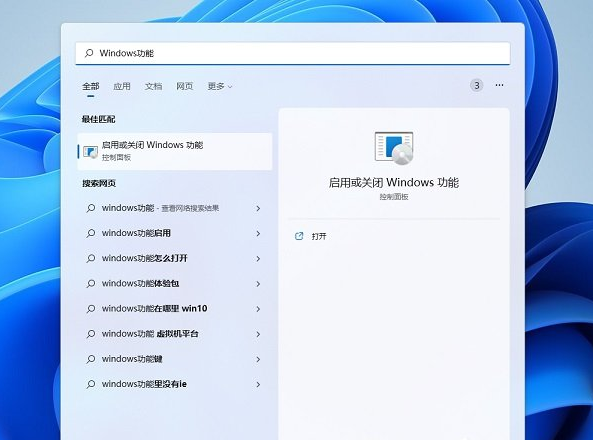The image size is (593, 440).
Task: Select suggestion windows功能键
Action: point(175,359)
